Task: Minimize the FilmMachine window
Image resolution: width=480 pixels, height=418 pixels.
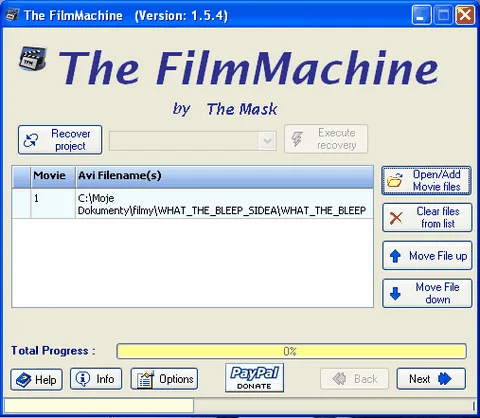Action: (x=421, y=15)
